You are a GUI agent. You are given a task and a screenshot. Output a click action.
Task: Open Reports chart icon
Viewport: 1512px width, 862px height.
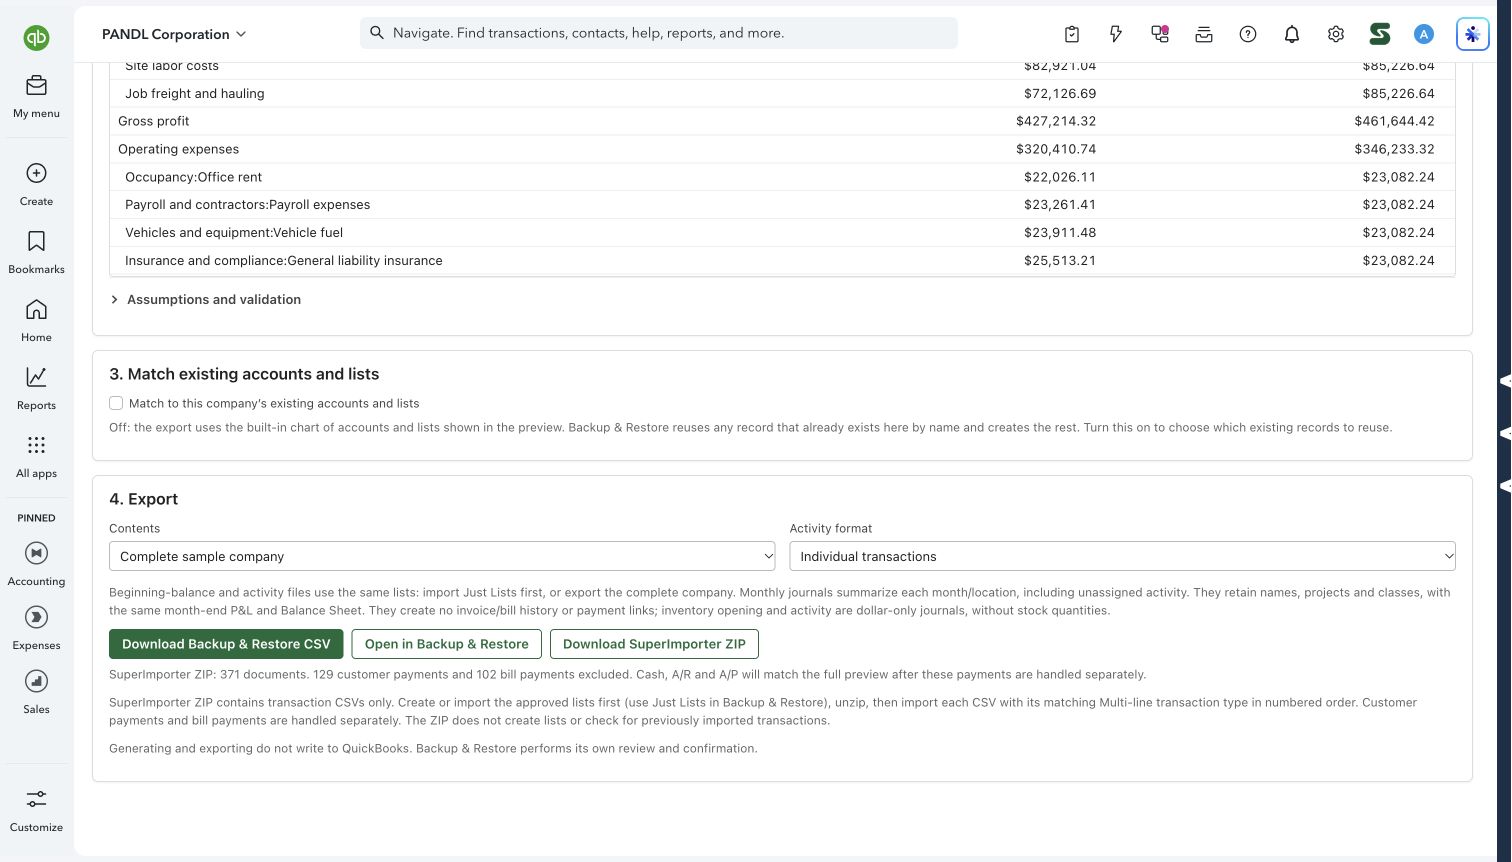[x=36, y=377]
